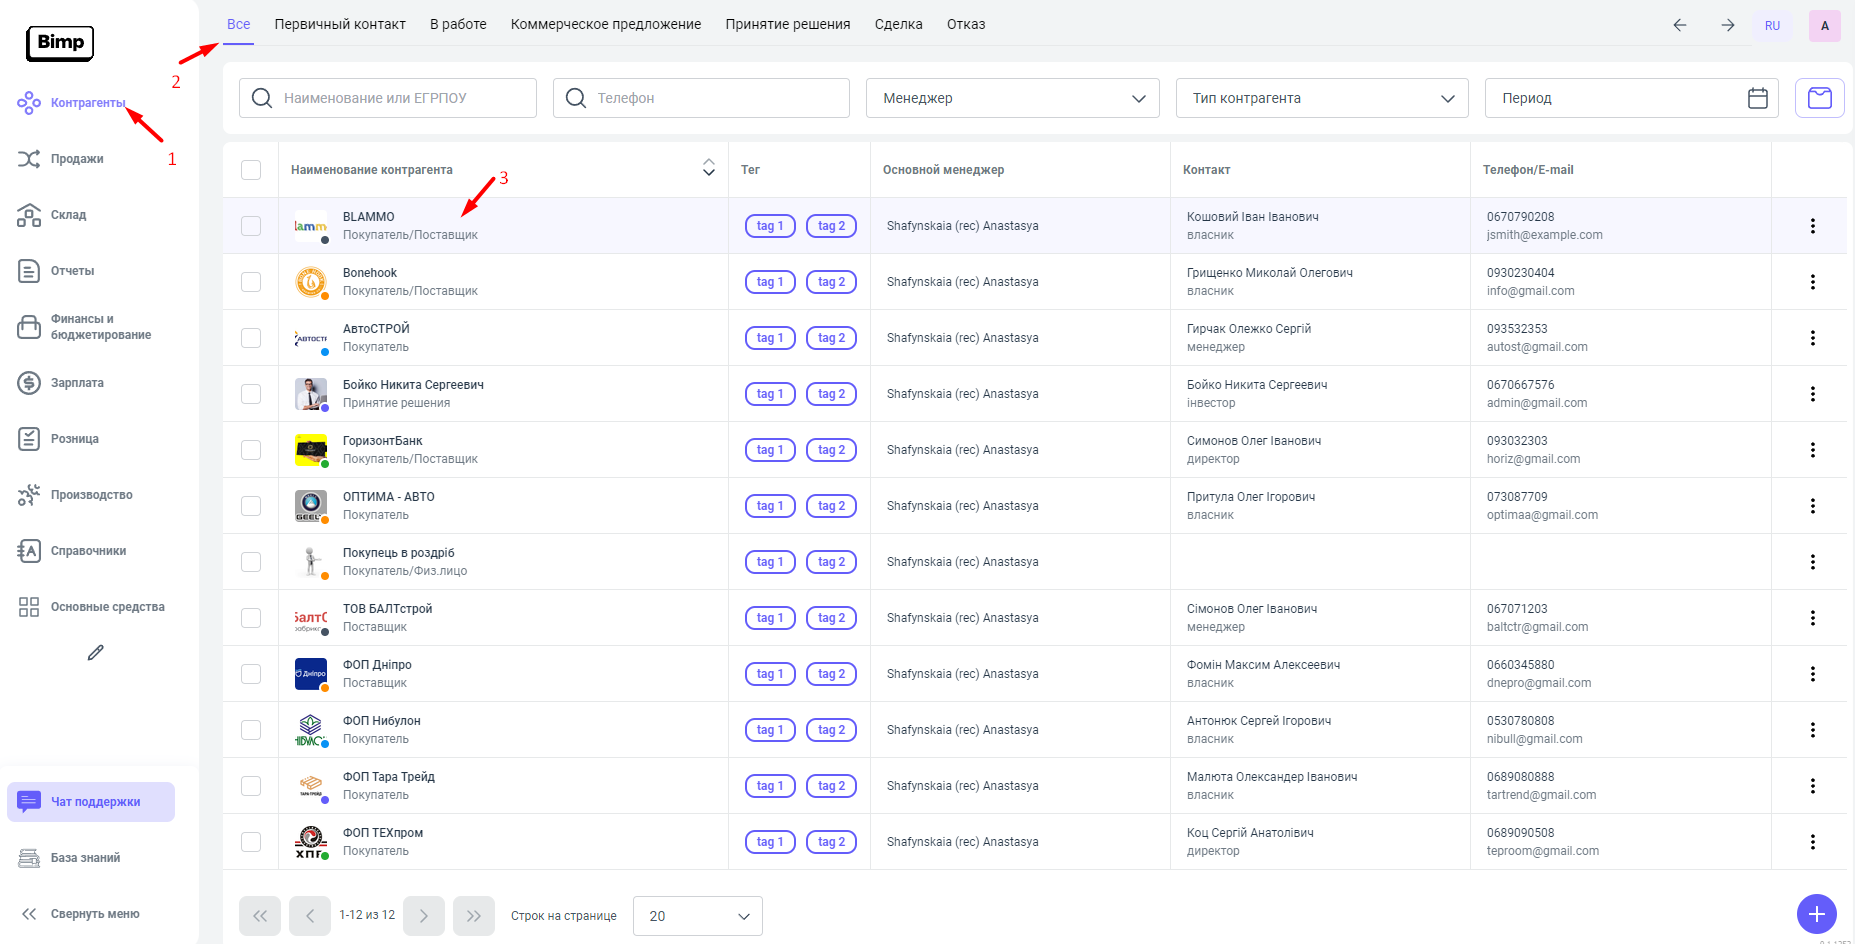This screenshot has width=1855, height=944.
Task: Go to next page arrow in pagination
Action: [x=424, y=916]
